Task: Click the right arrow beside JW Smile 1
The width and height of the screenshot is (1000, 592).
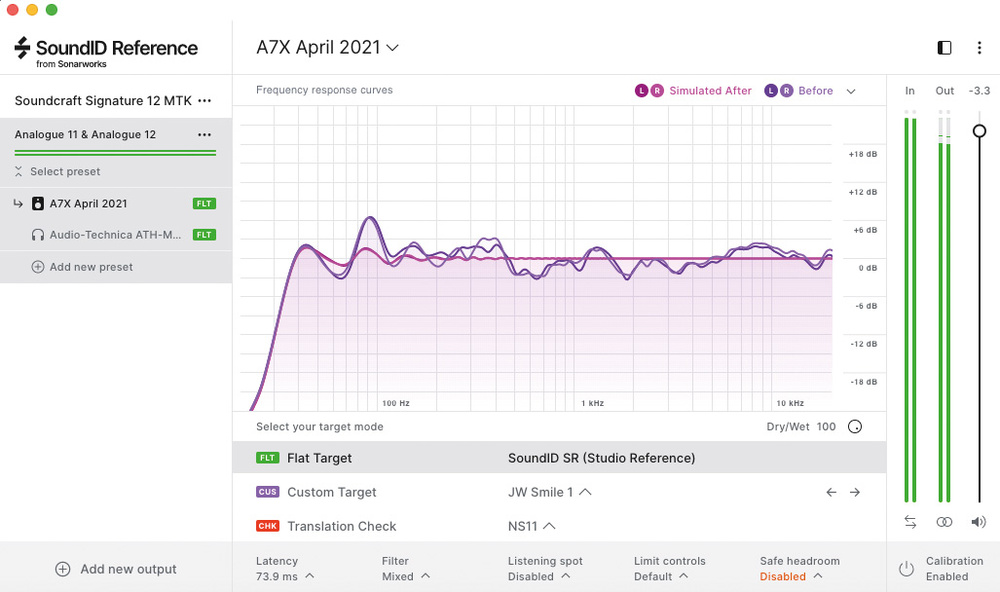Action: [x=855, y=492]
